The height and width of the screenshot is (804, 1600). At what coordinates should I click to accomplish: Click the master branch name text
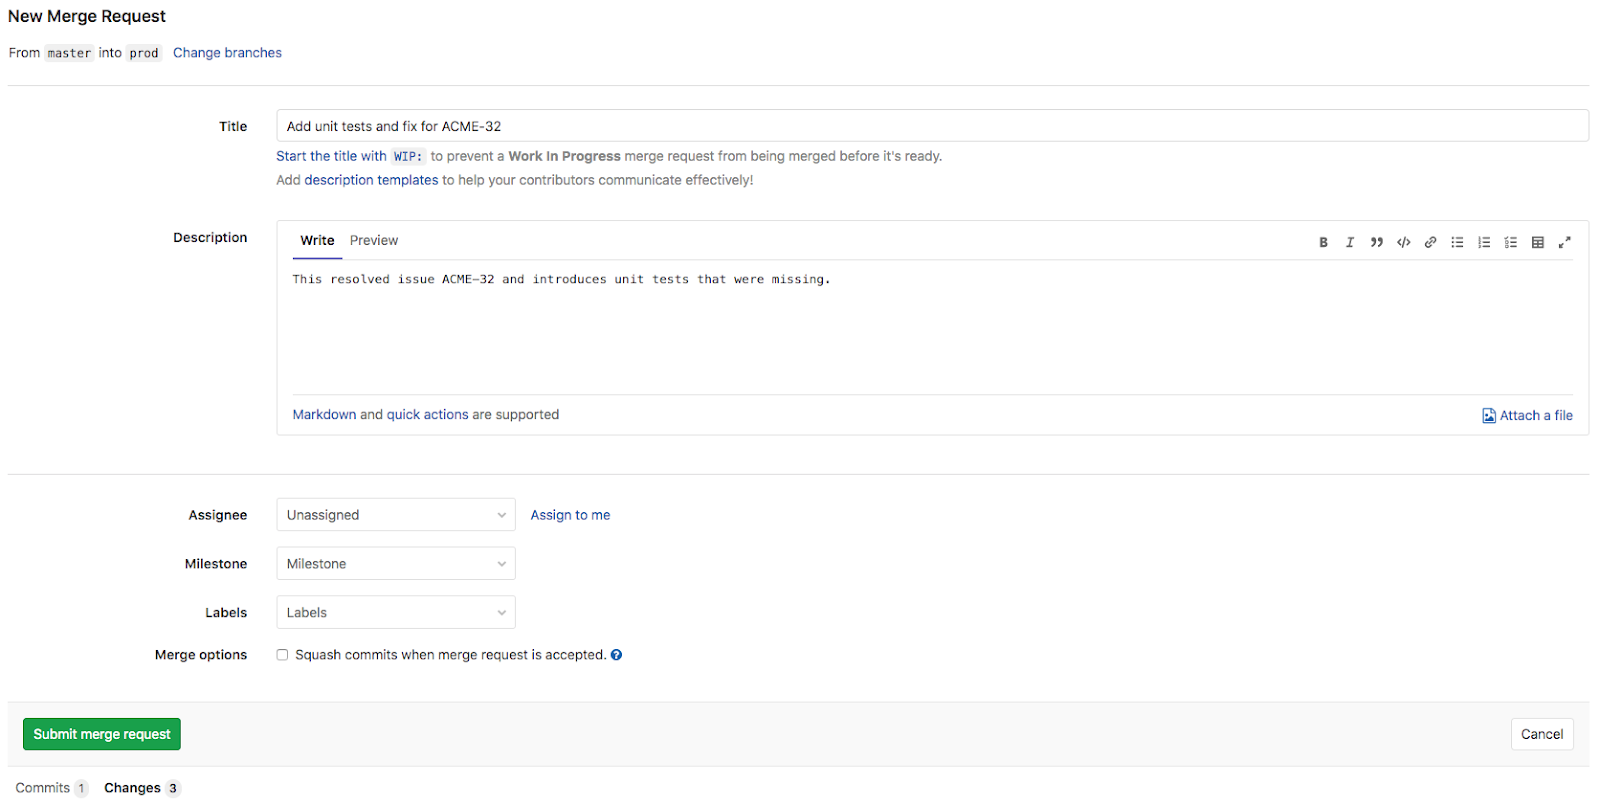click(69, 53)
